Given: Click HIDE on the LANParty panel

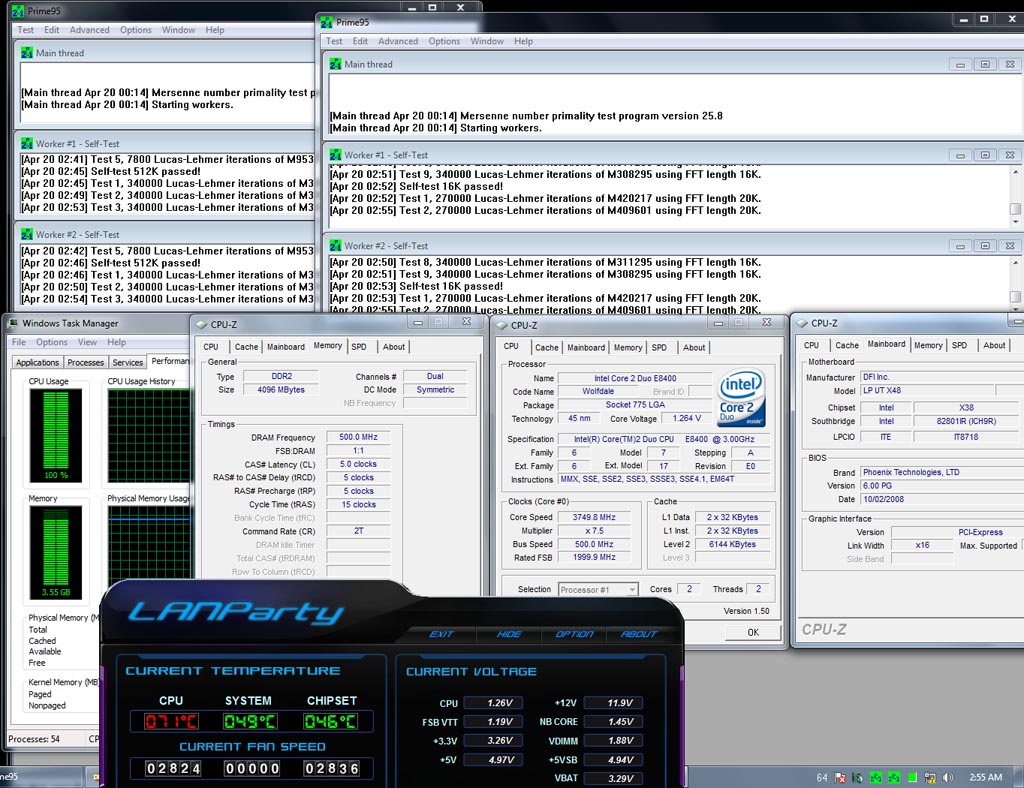Looking at the screenshot, I should tap(509, 634).
